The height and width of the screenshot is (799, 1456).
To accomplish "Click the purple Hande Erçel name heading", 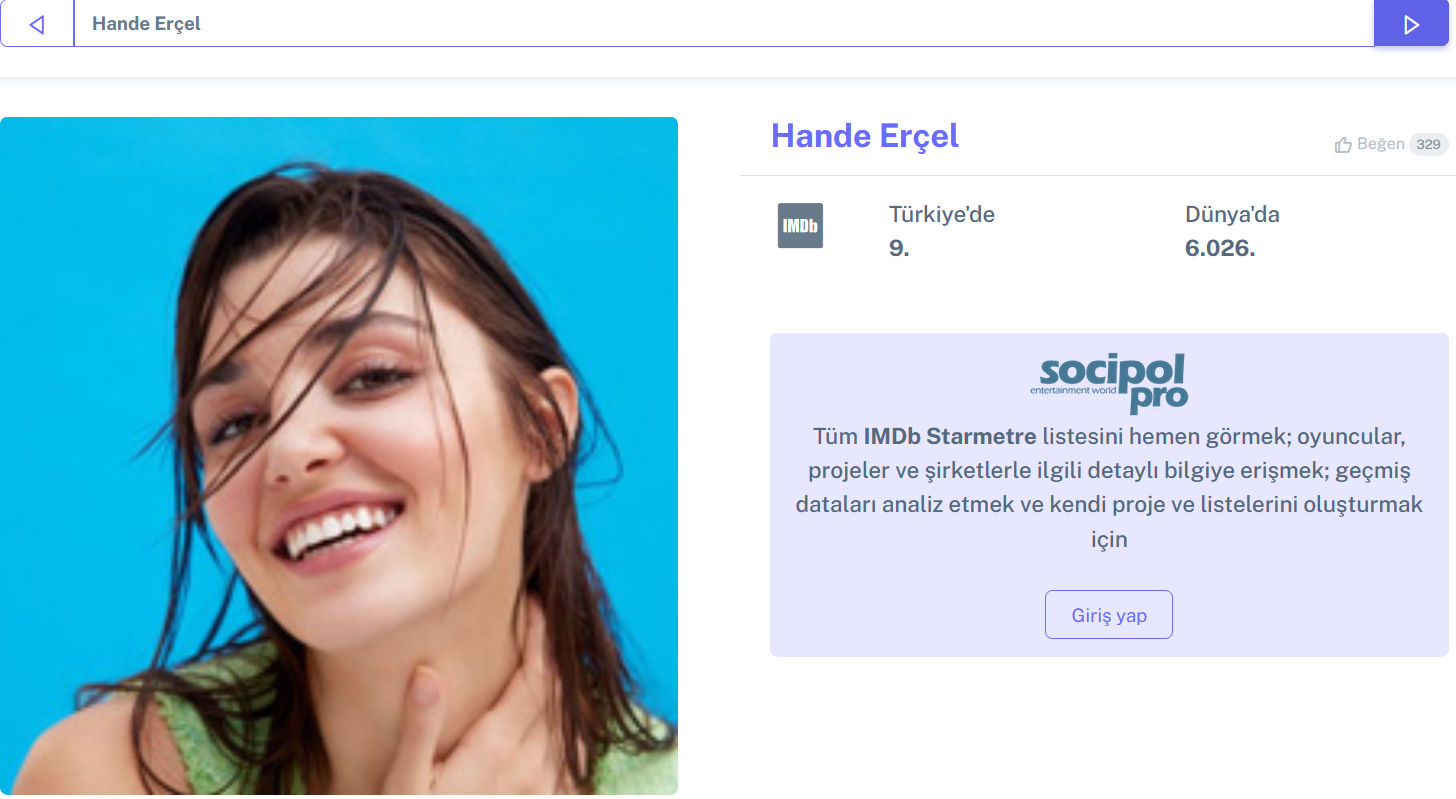I will pos(865,136).
